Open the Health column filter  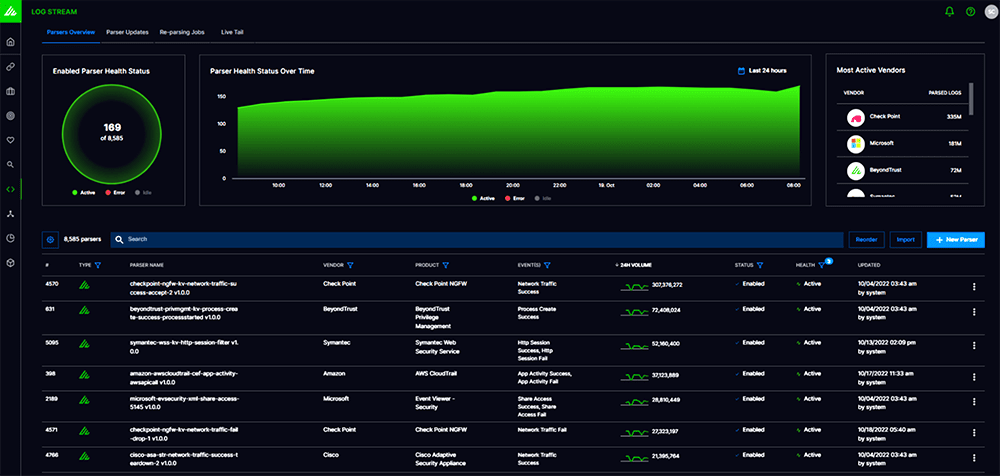821,265
